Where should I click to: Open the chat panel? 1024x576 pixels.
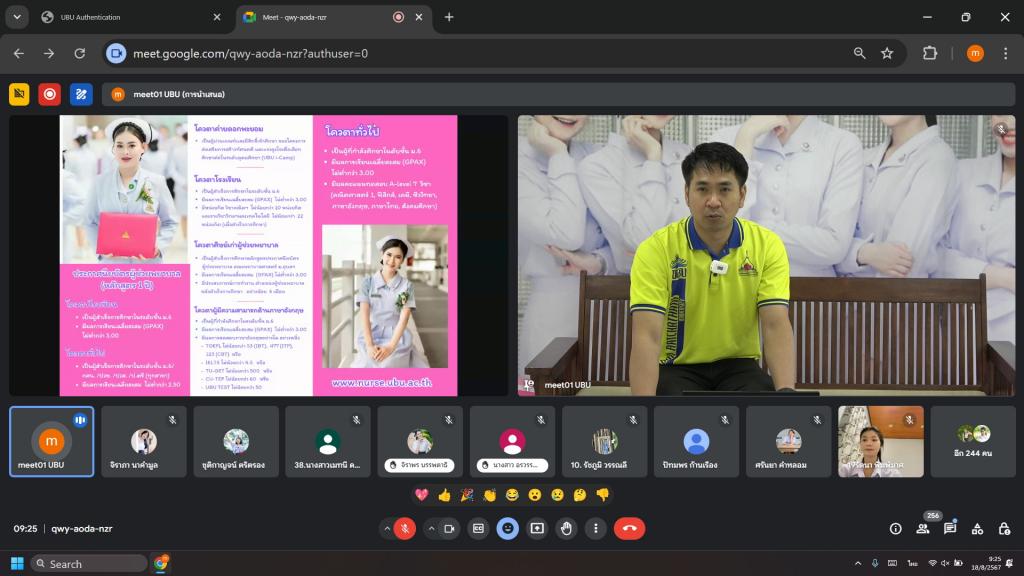950,528
